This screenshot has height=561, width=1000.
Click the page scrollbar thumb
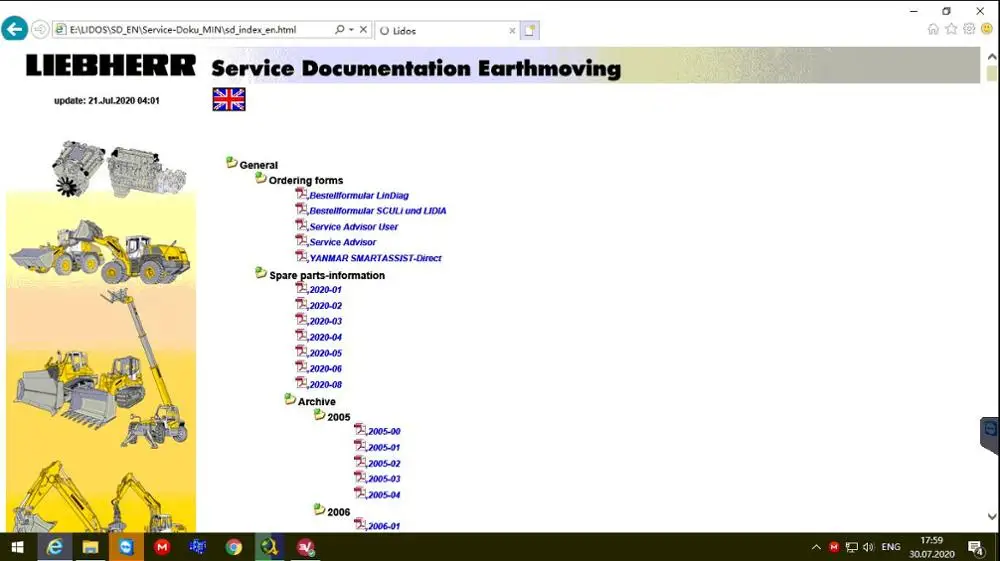(992, 73)
